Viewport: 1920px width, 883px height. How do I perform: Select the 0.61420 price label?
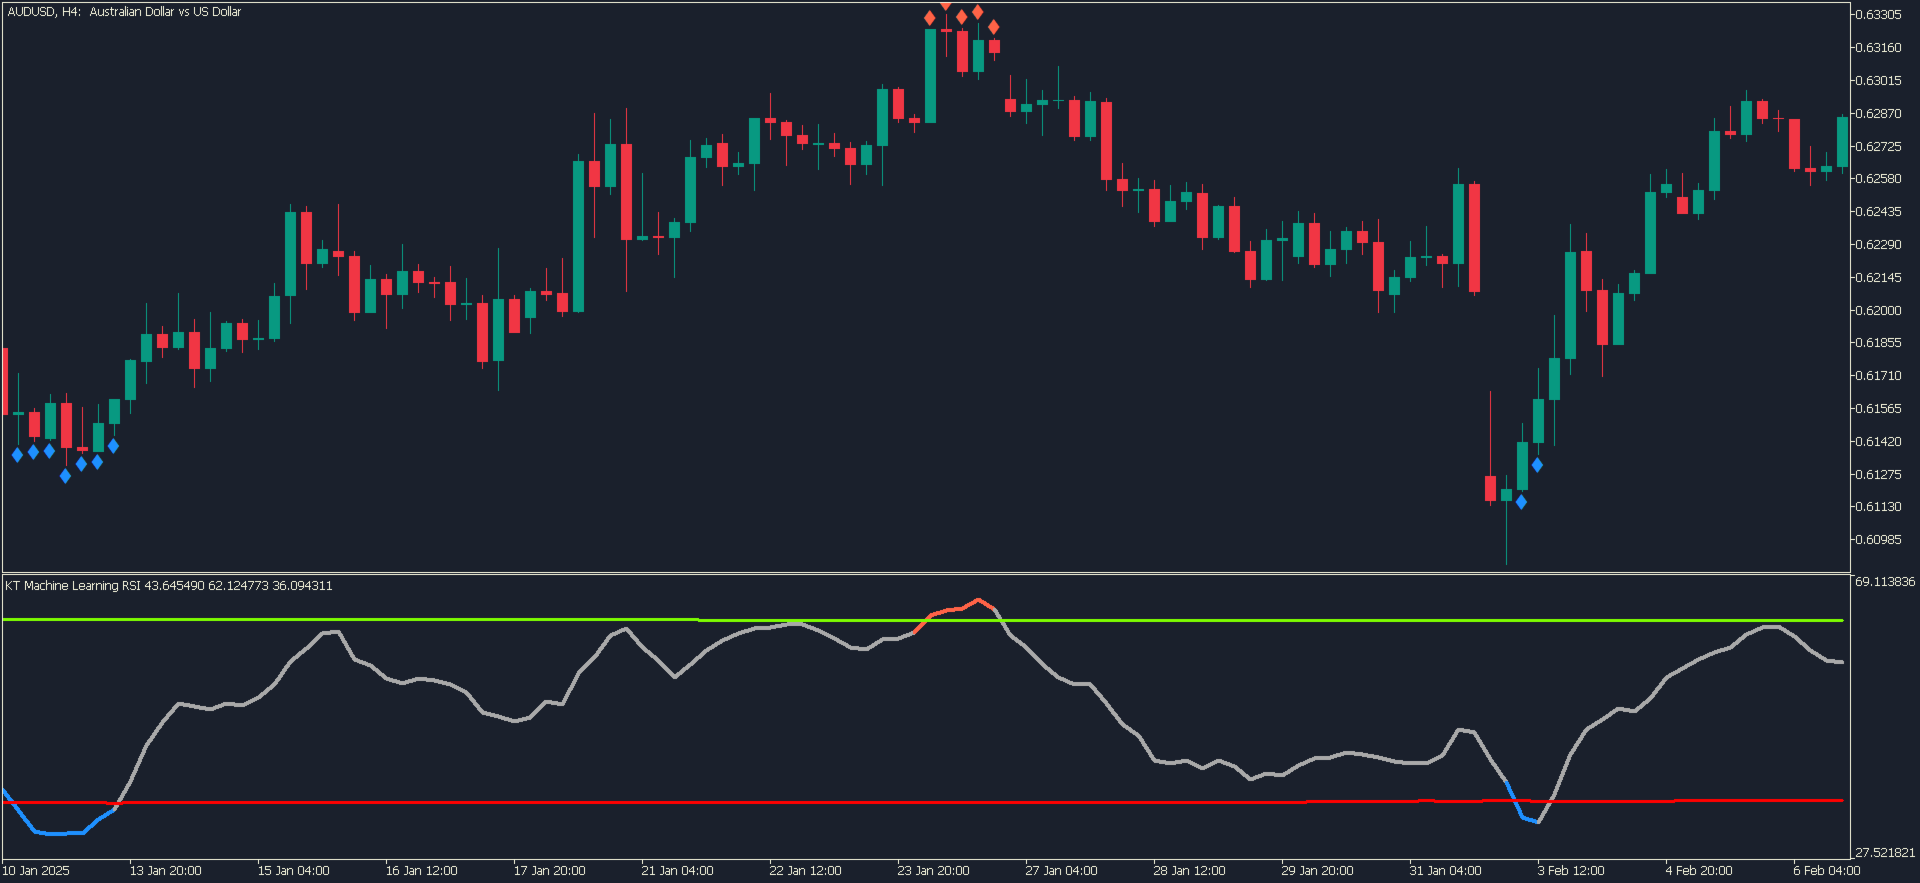(x=1878, y=442)
